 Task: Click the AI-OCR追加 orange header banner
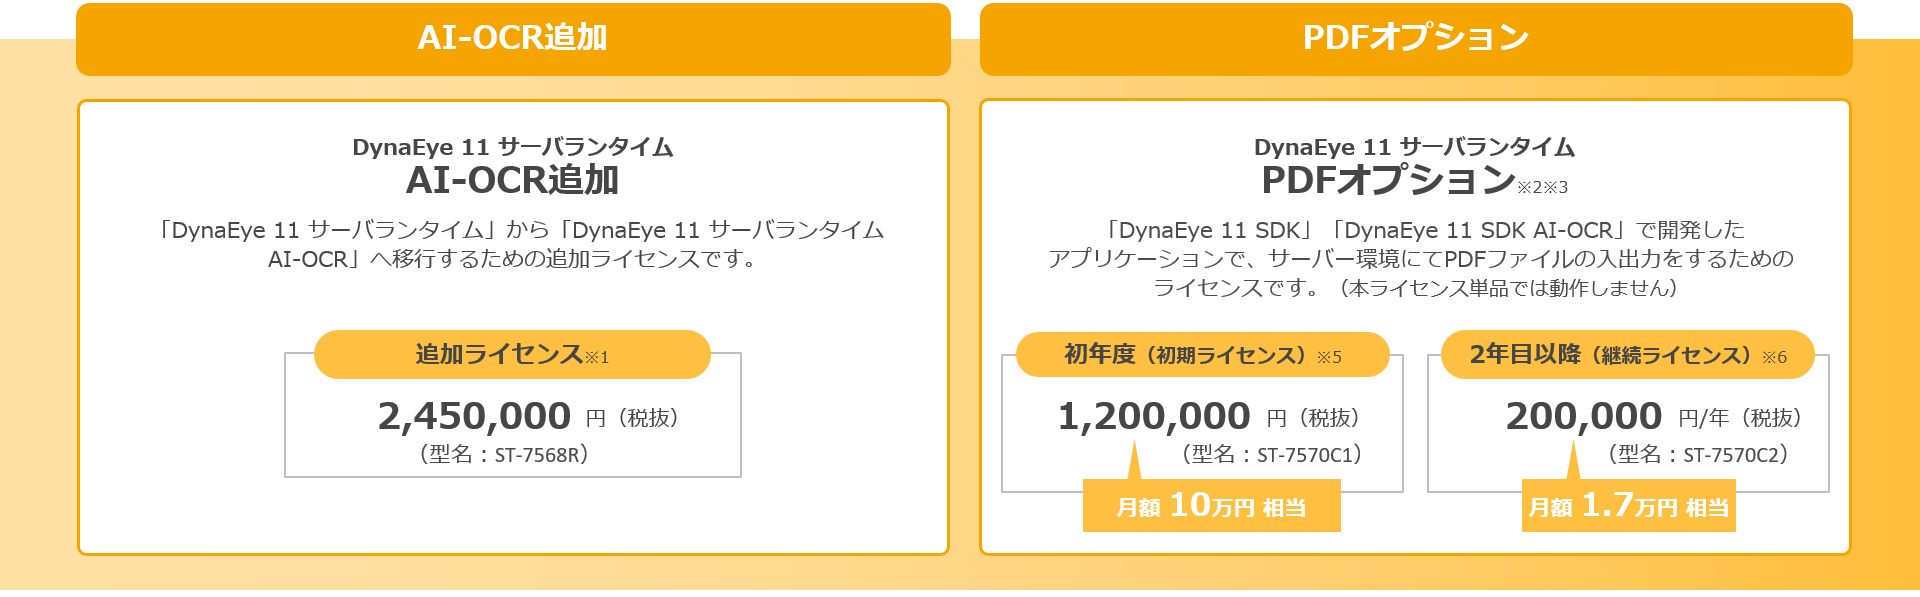coord(513,39)
